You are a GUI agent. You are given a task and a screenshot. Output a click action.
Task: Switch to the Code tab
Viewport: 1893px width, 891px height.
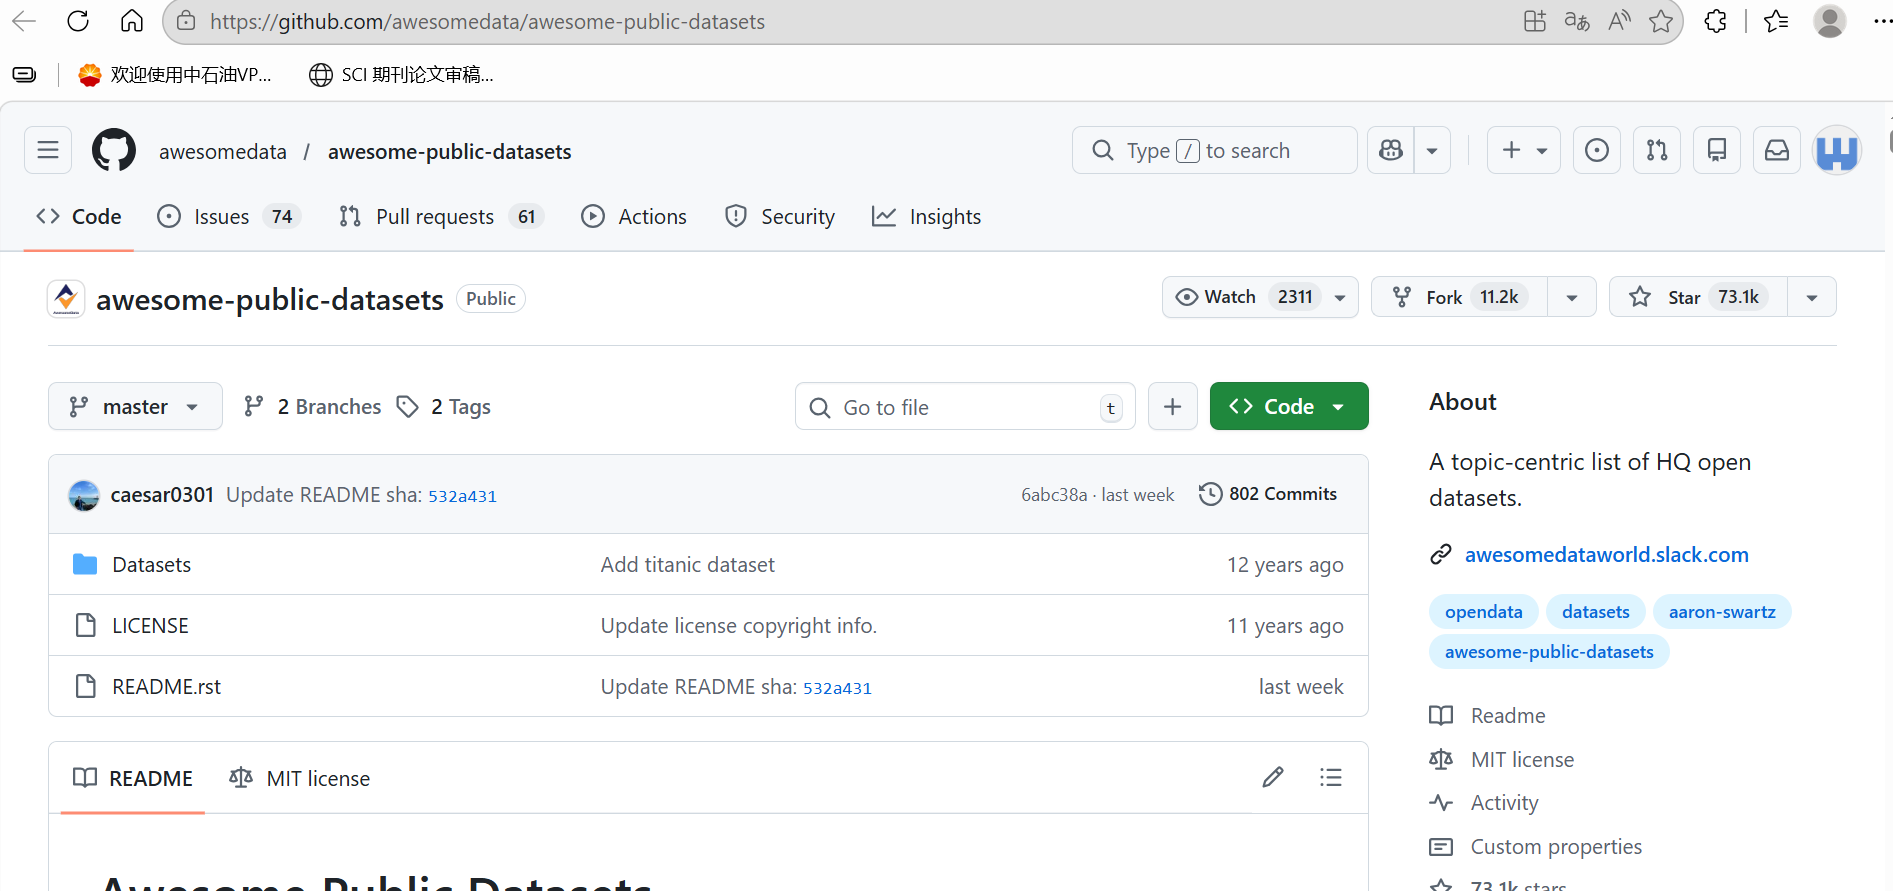click(x=79, y=217)
